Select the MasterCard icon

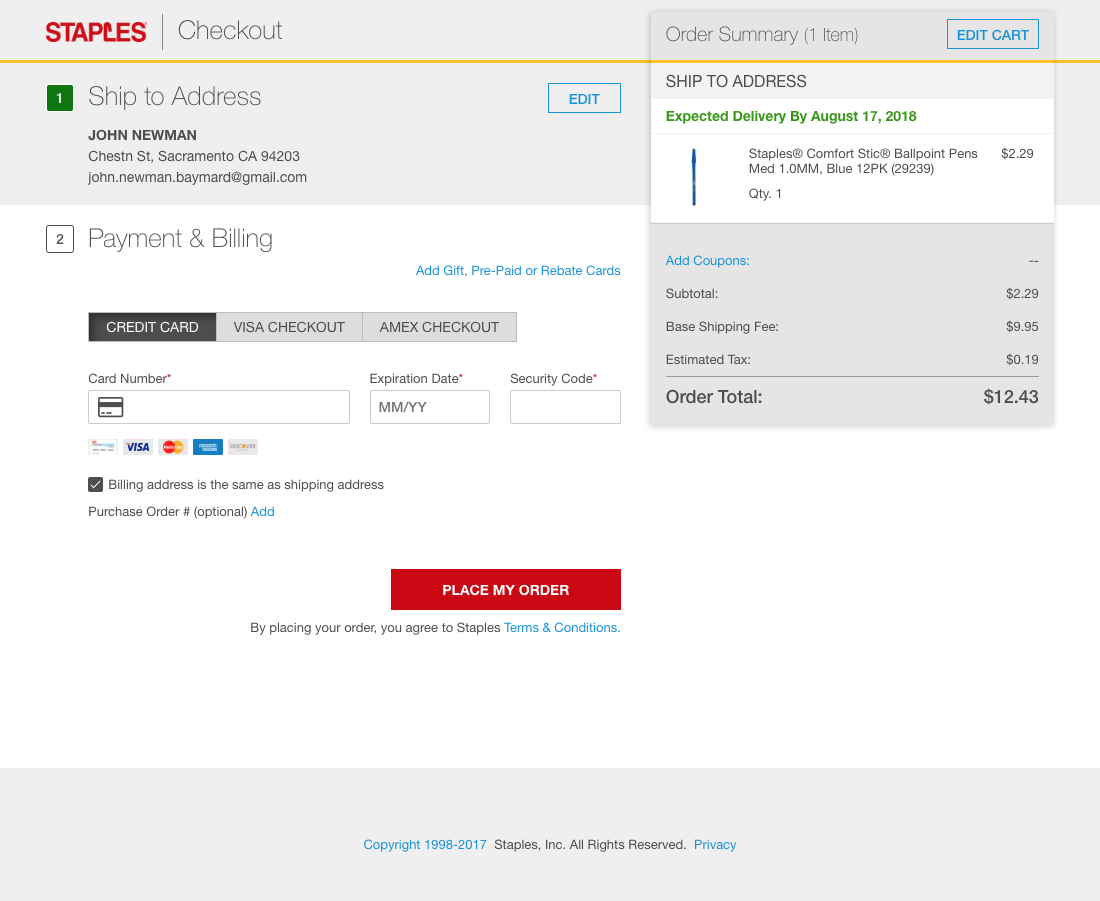click(172, 447)
